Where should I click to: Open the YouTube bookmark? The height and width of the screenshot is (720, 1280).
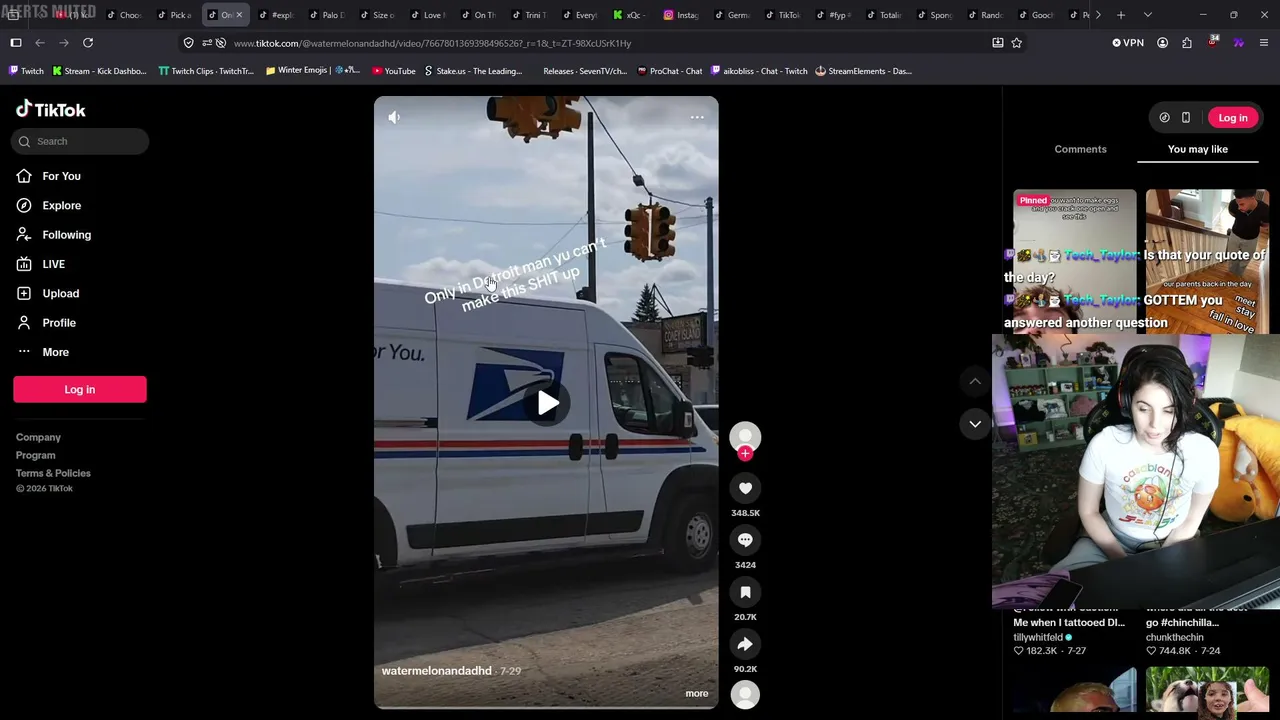pyautogui.click(x=393, y=71)
